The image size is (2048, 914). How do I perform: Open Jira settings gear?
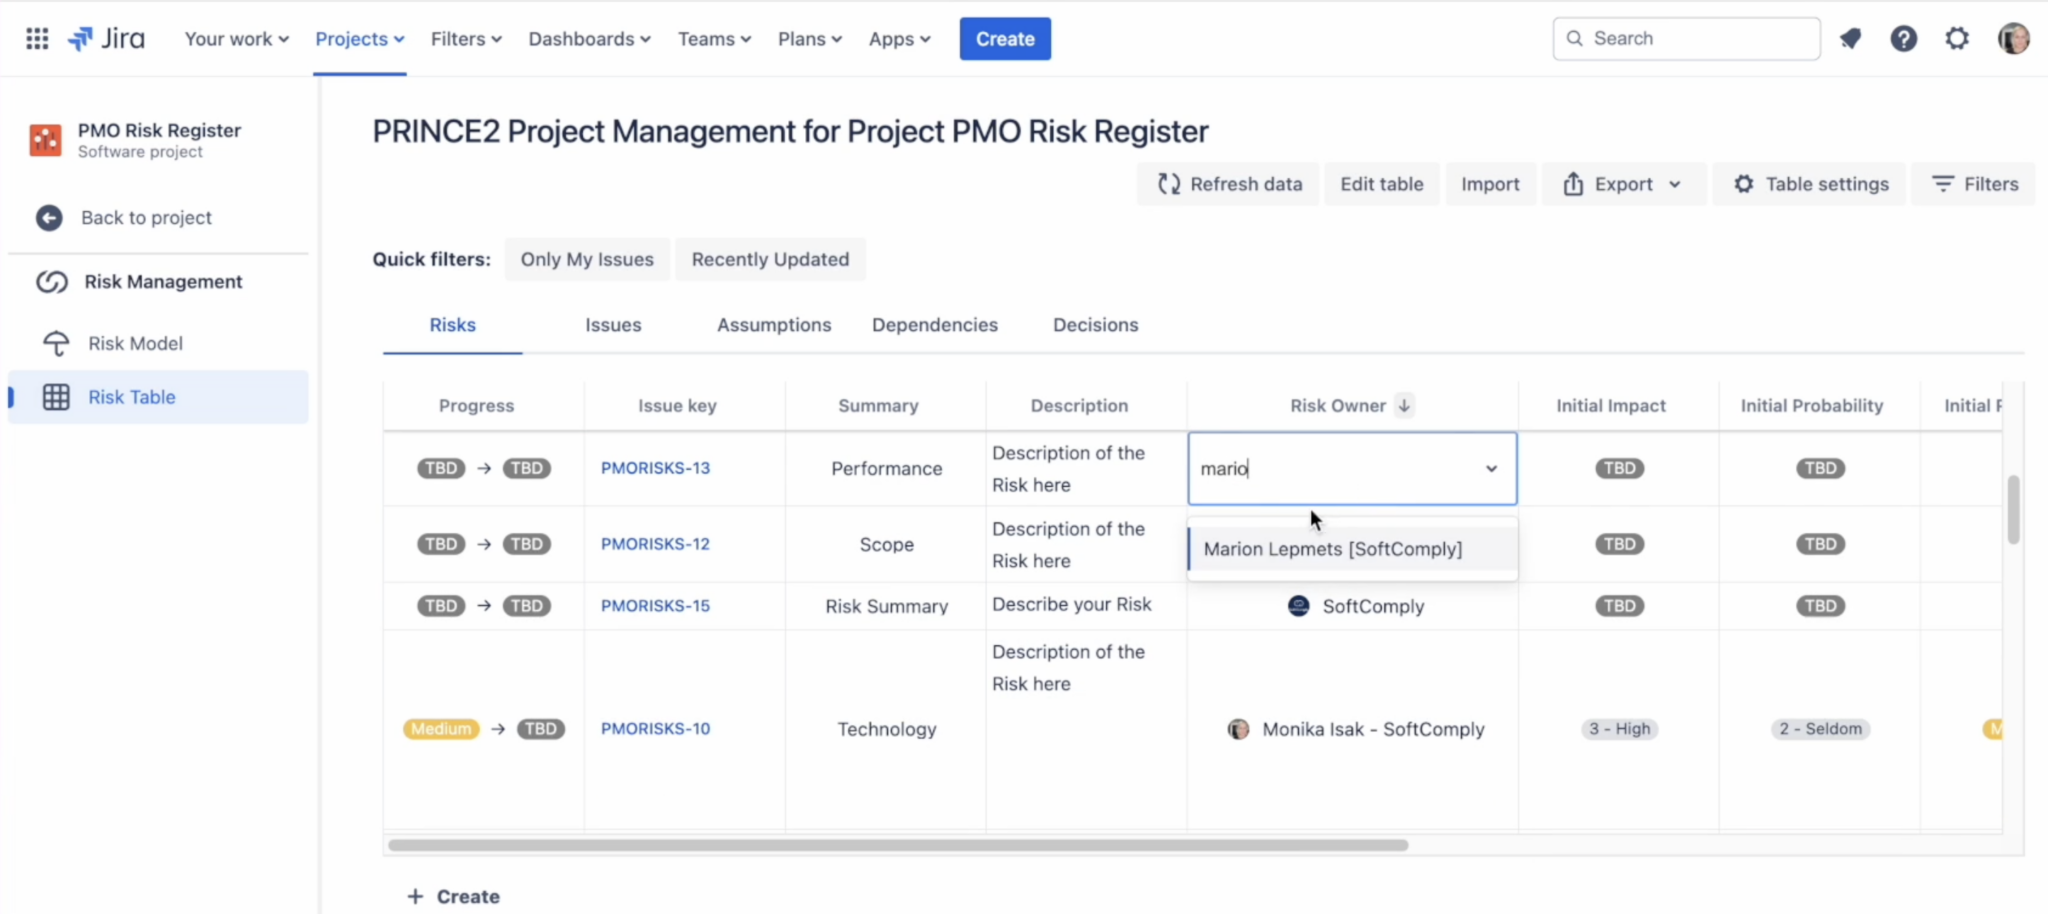point(1957,38)
